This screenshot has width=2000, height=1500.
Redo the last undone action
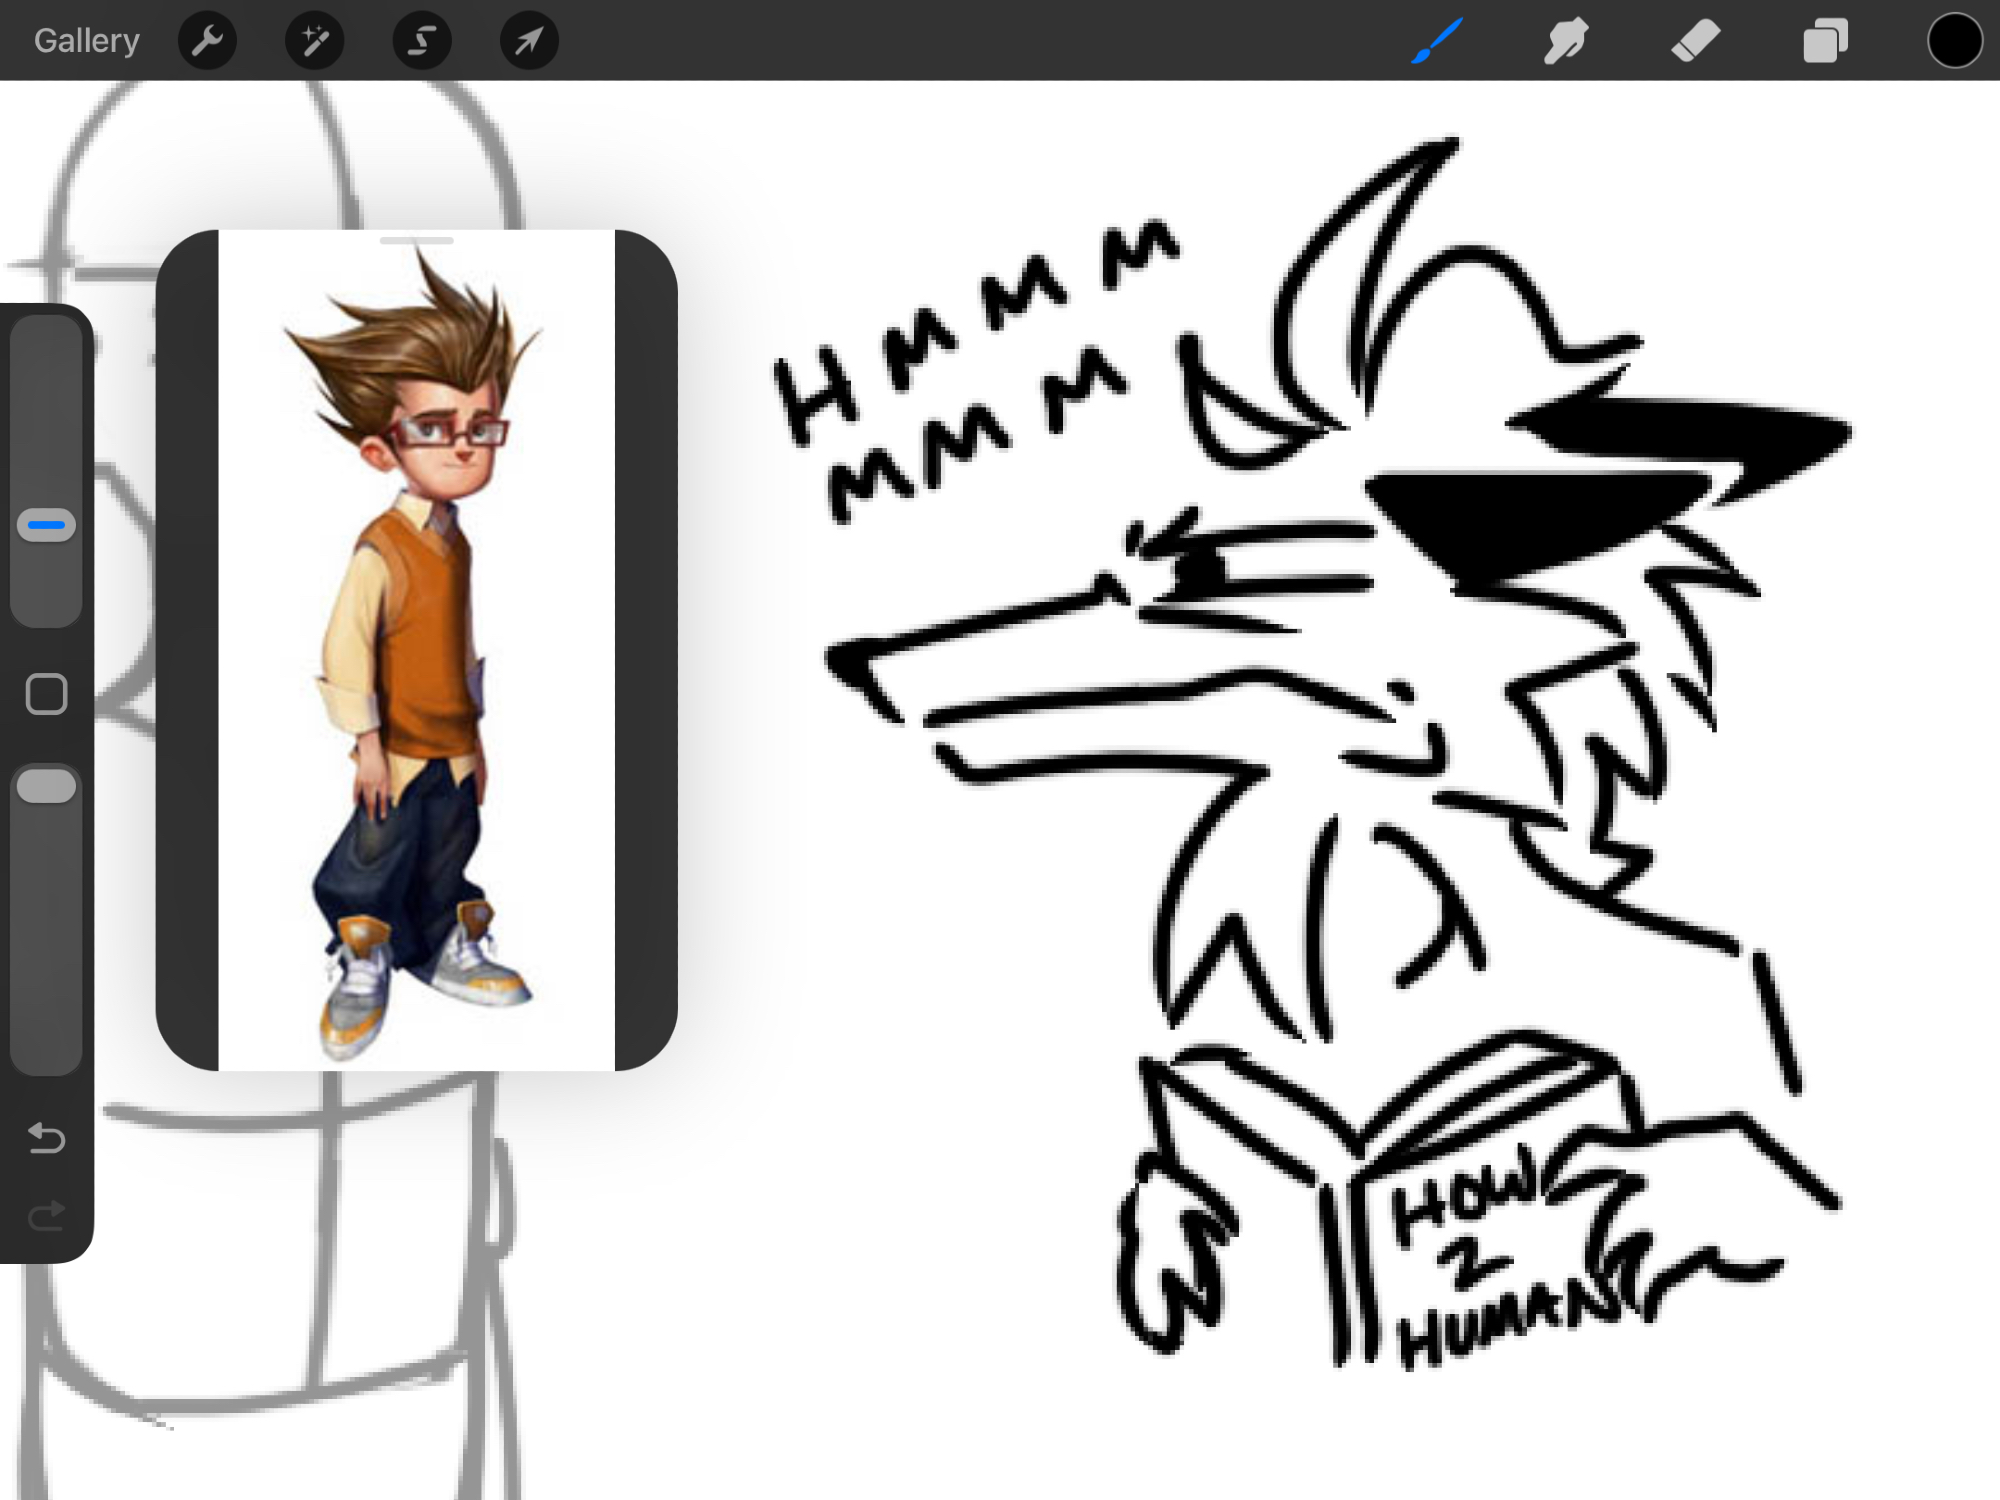point(46,1216)
